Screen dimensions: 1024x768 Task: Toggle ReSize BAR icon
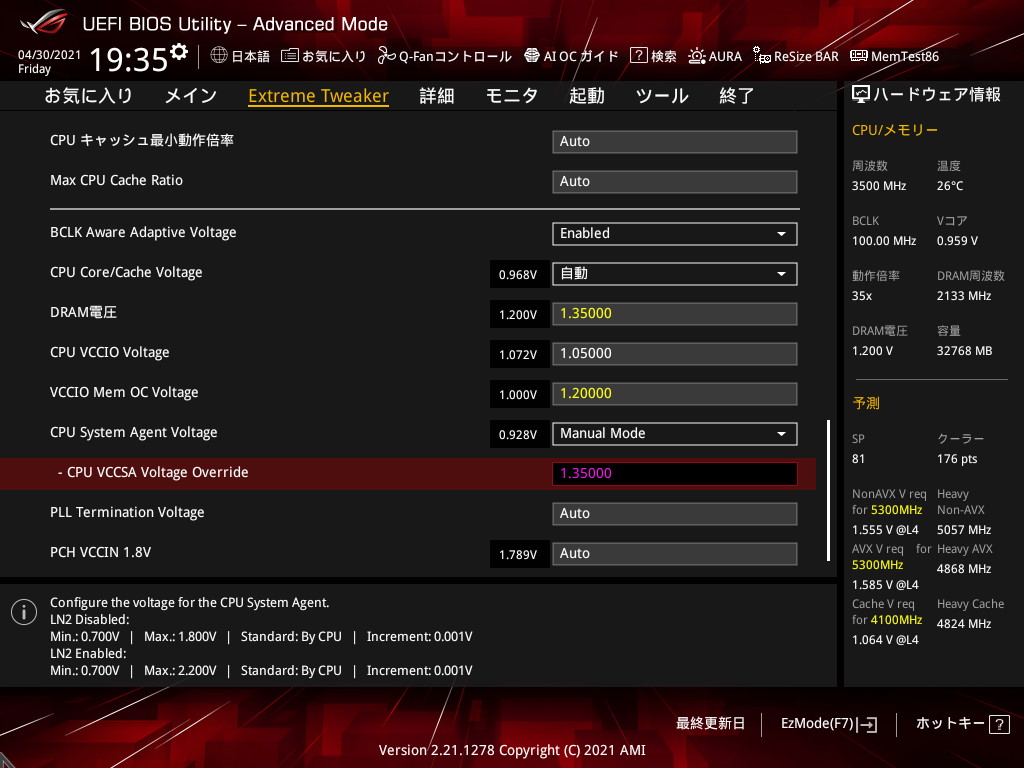tap(761, 56)
